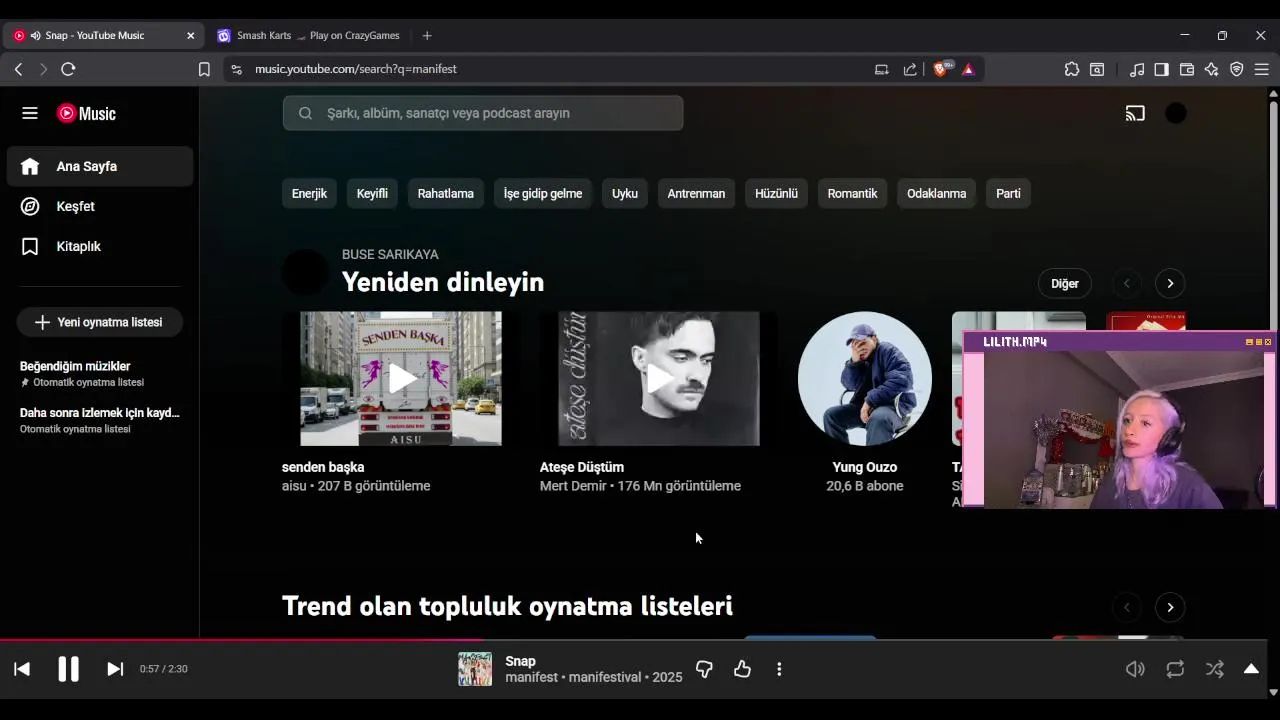Seek in the red song progress bar
Viewport: 1280px width, 720px height.
(633, 640)
